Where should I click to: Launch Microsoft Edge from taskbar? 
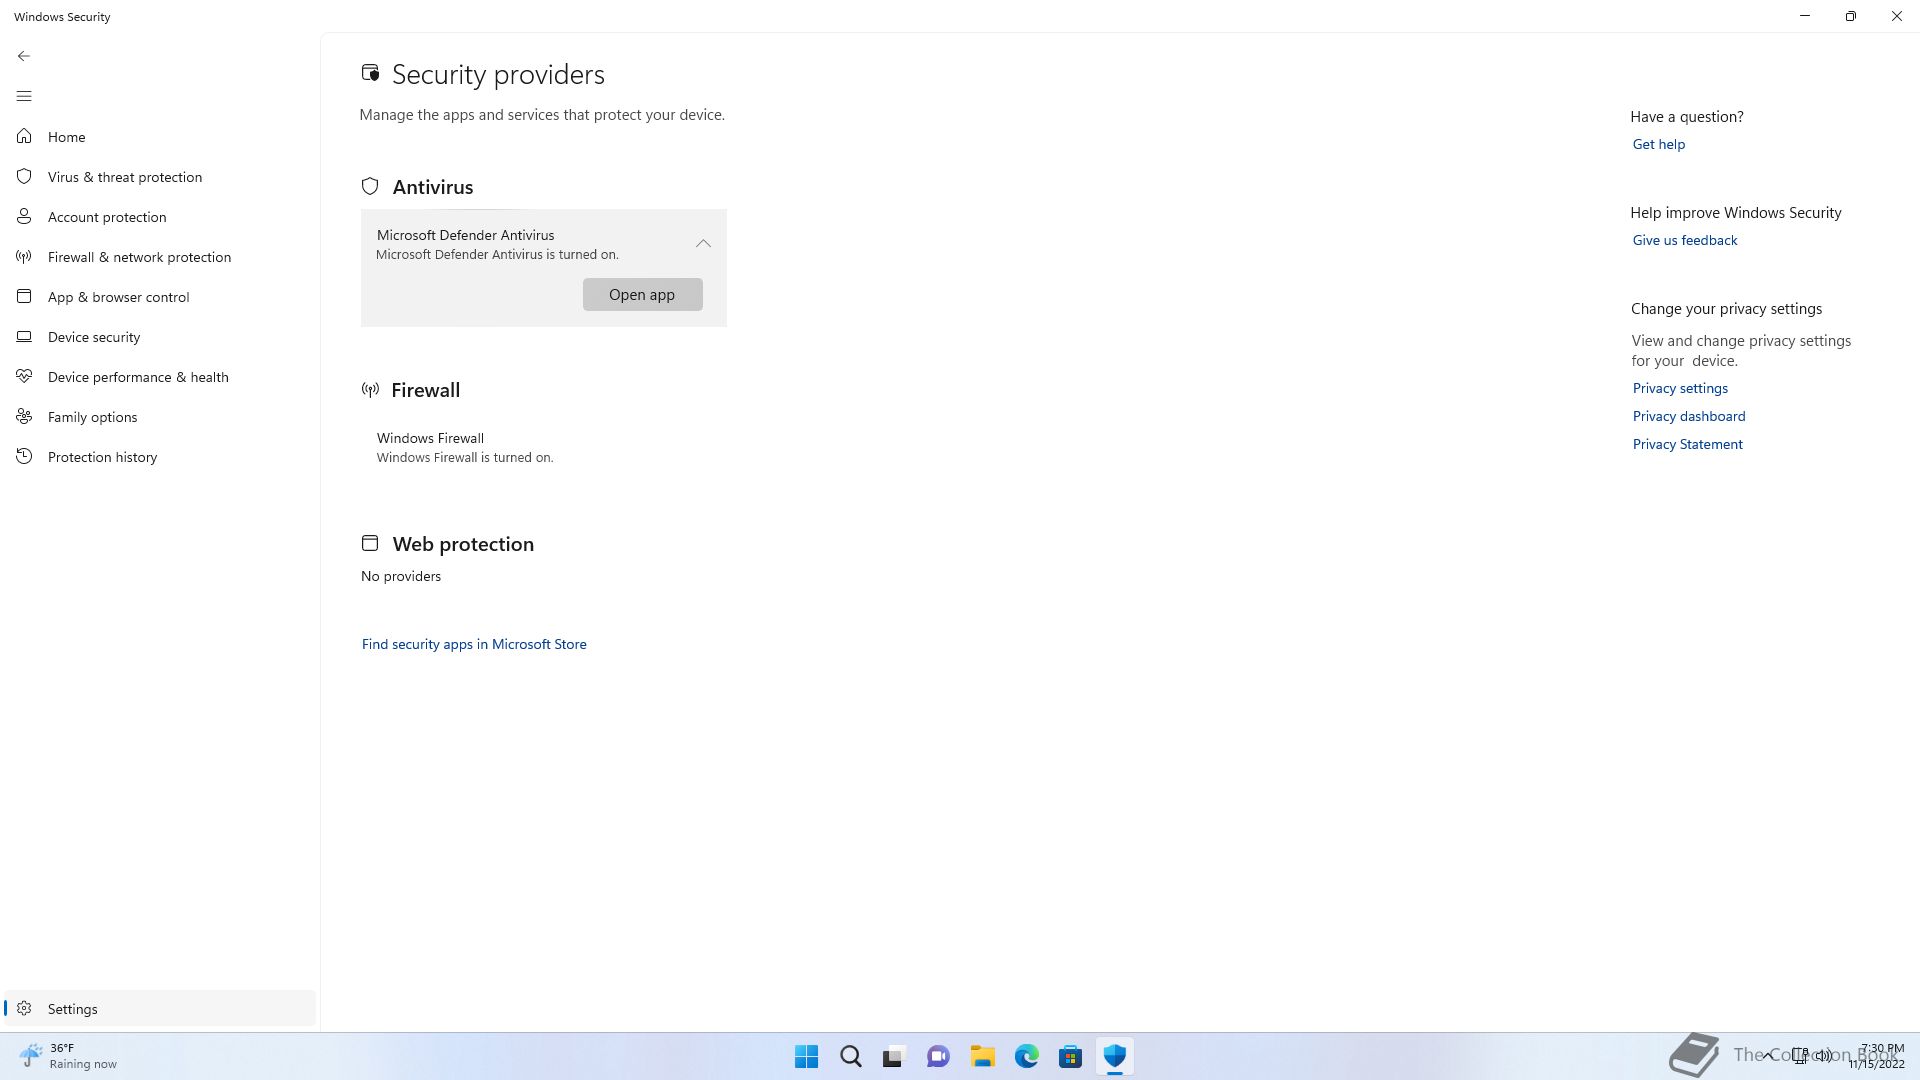1026,1056
